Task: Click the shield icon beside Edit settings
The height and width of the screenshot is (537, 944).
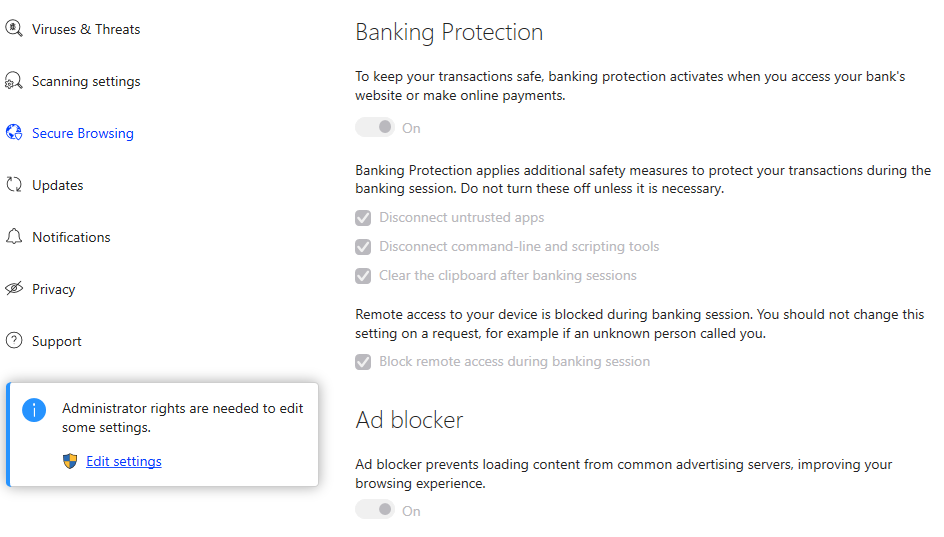Action: pos(70,461)
